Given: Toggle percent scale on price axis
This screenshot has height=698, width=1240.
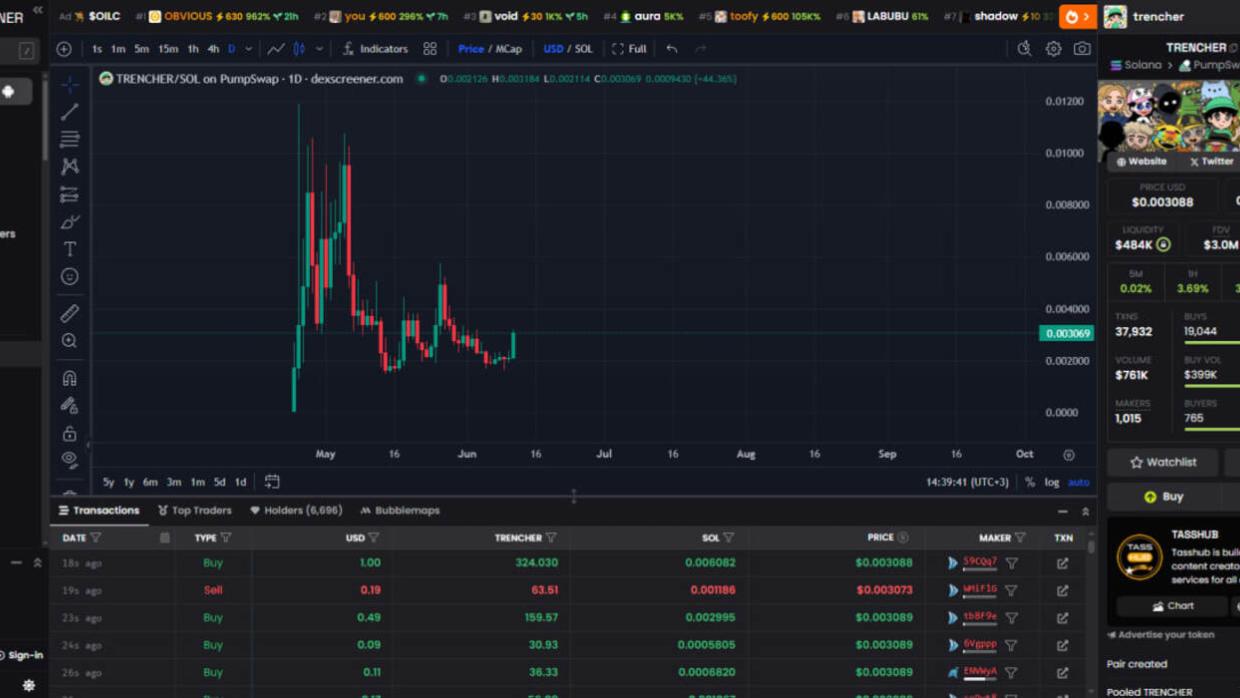Looking at the screenshot, I should point(1030,482).
